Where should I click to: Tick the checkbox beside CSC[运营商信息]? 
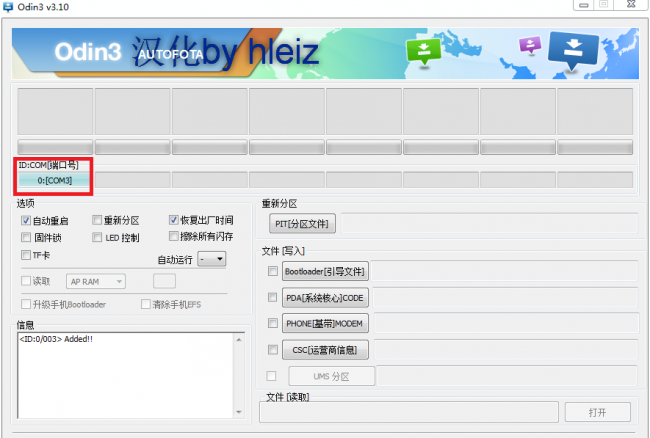point(273,349)
